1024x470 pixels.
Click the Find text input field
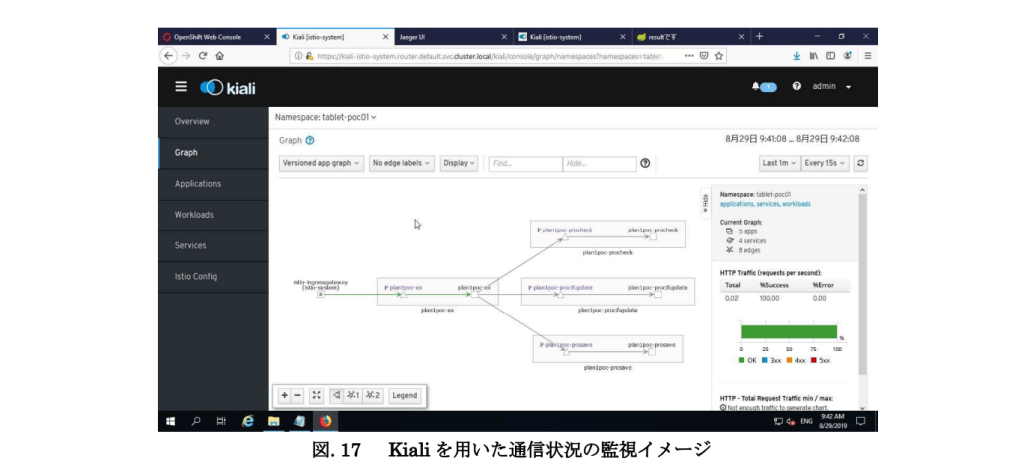[524, 164]
